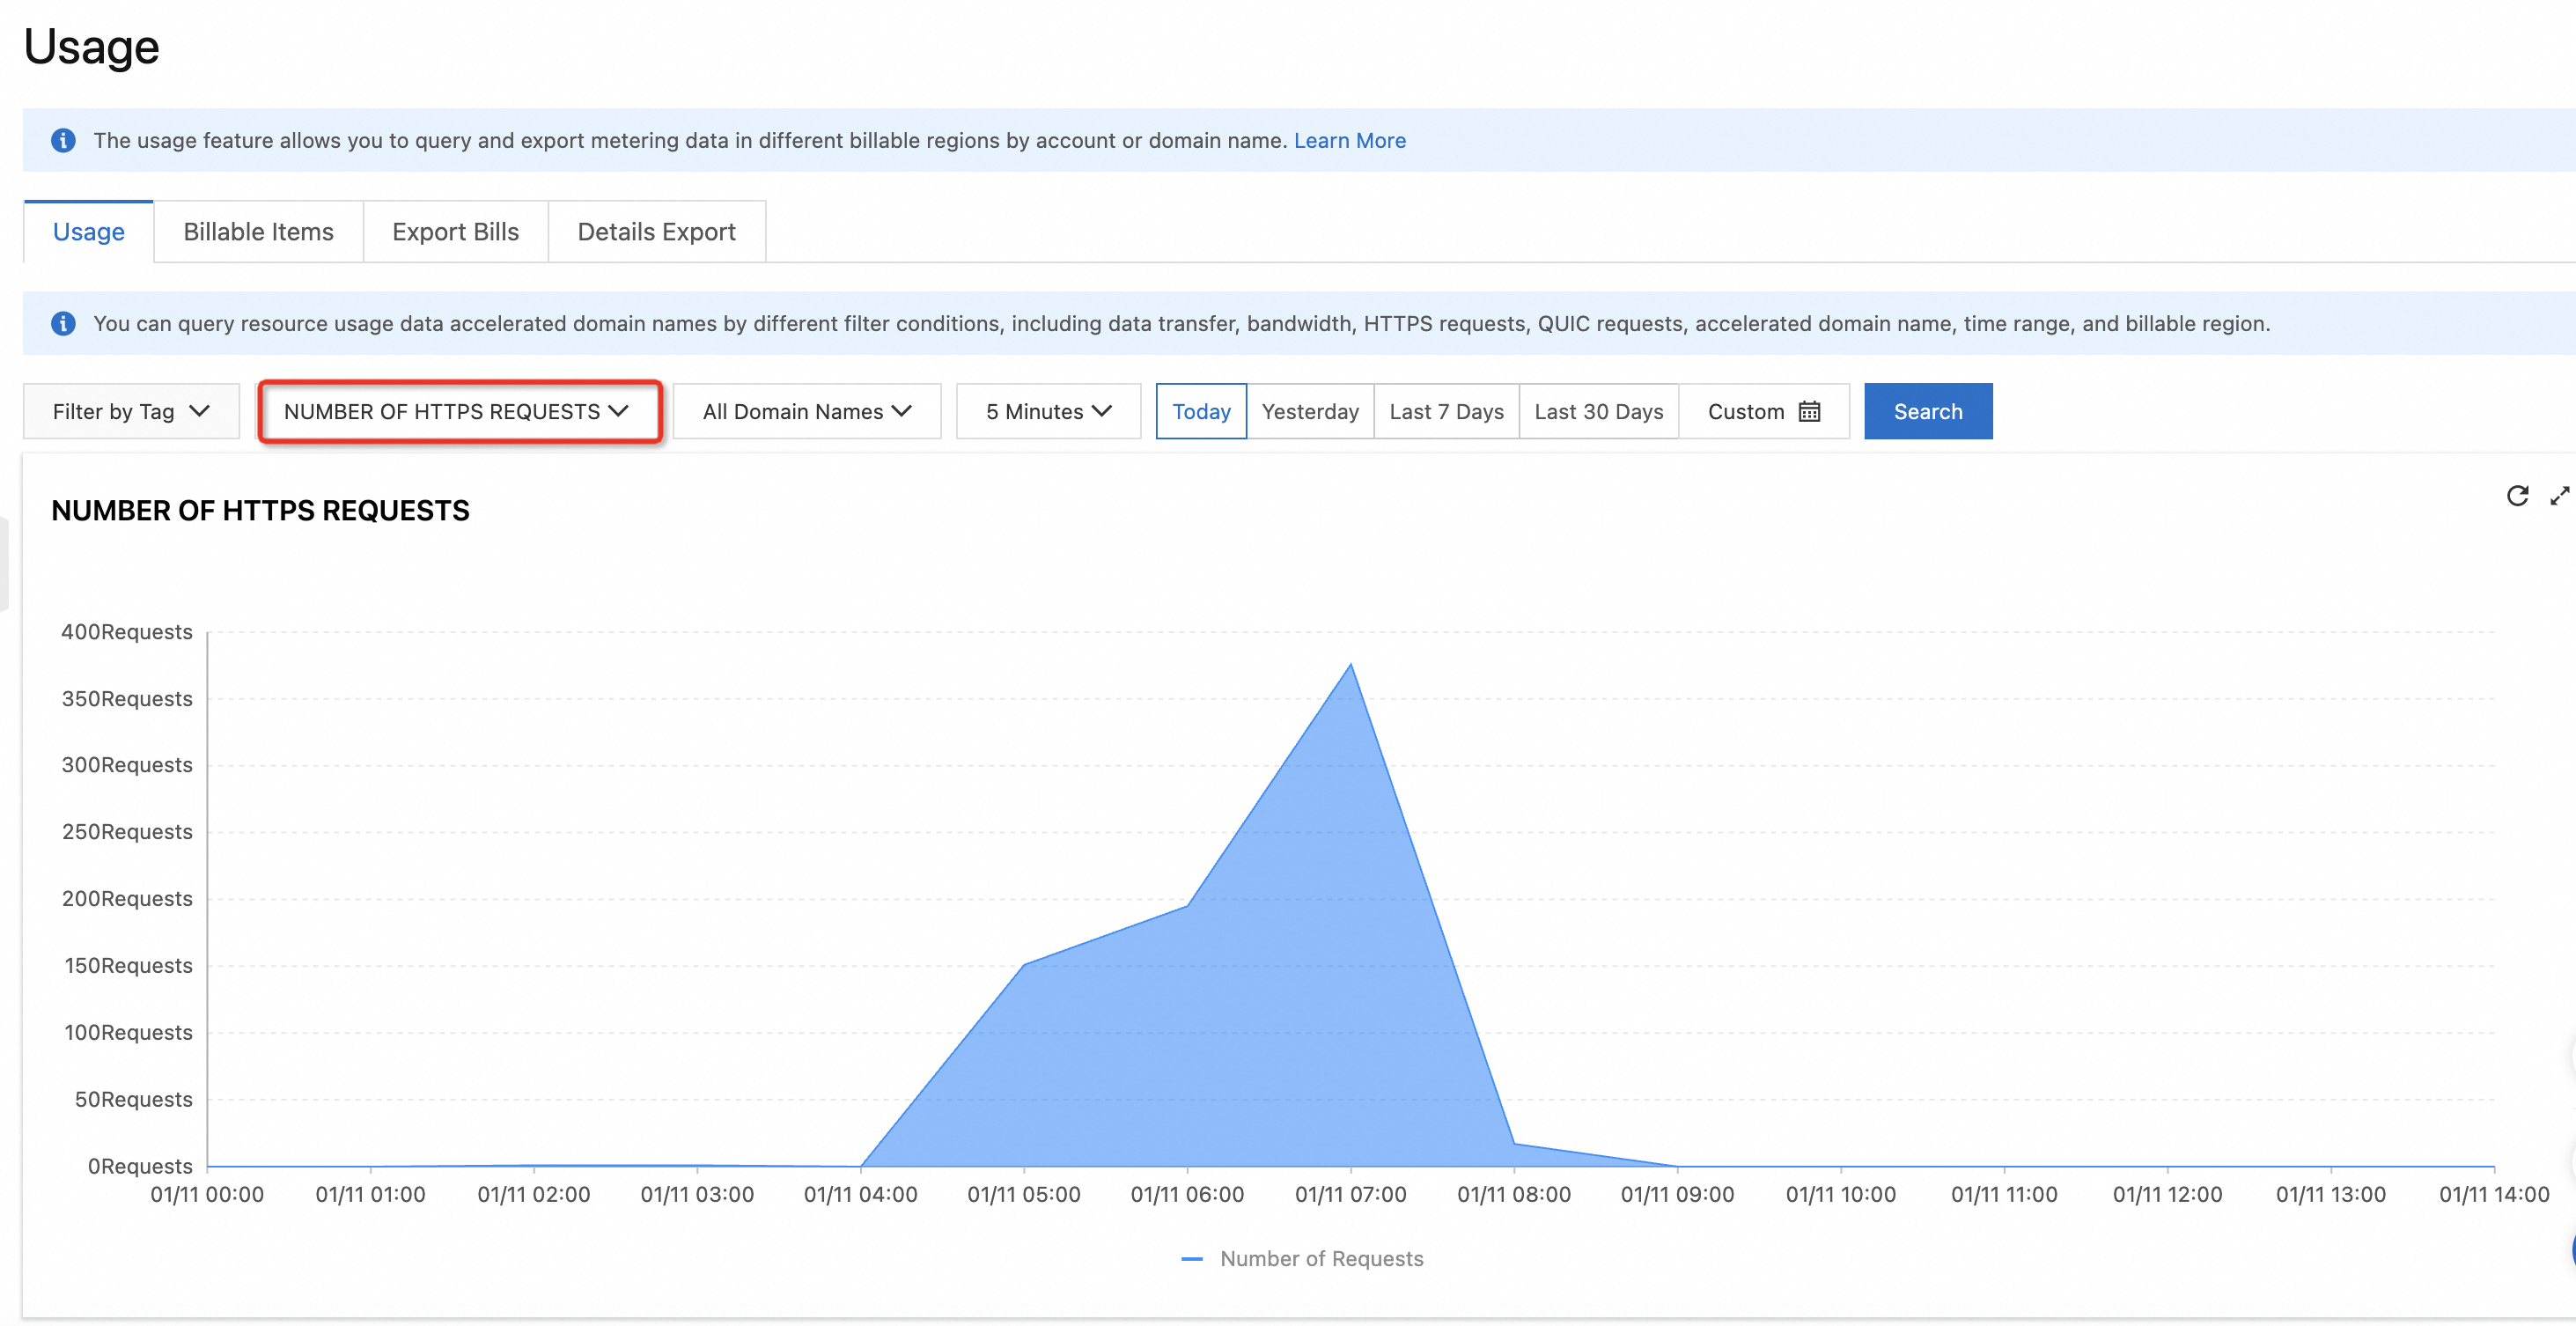This screenshot has width=2576, height=1326.
Task: Toggle the Number of Requests legend marker
Action: tap(1191, 1259)
